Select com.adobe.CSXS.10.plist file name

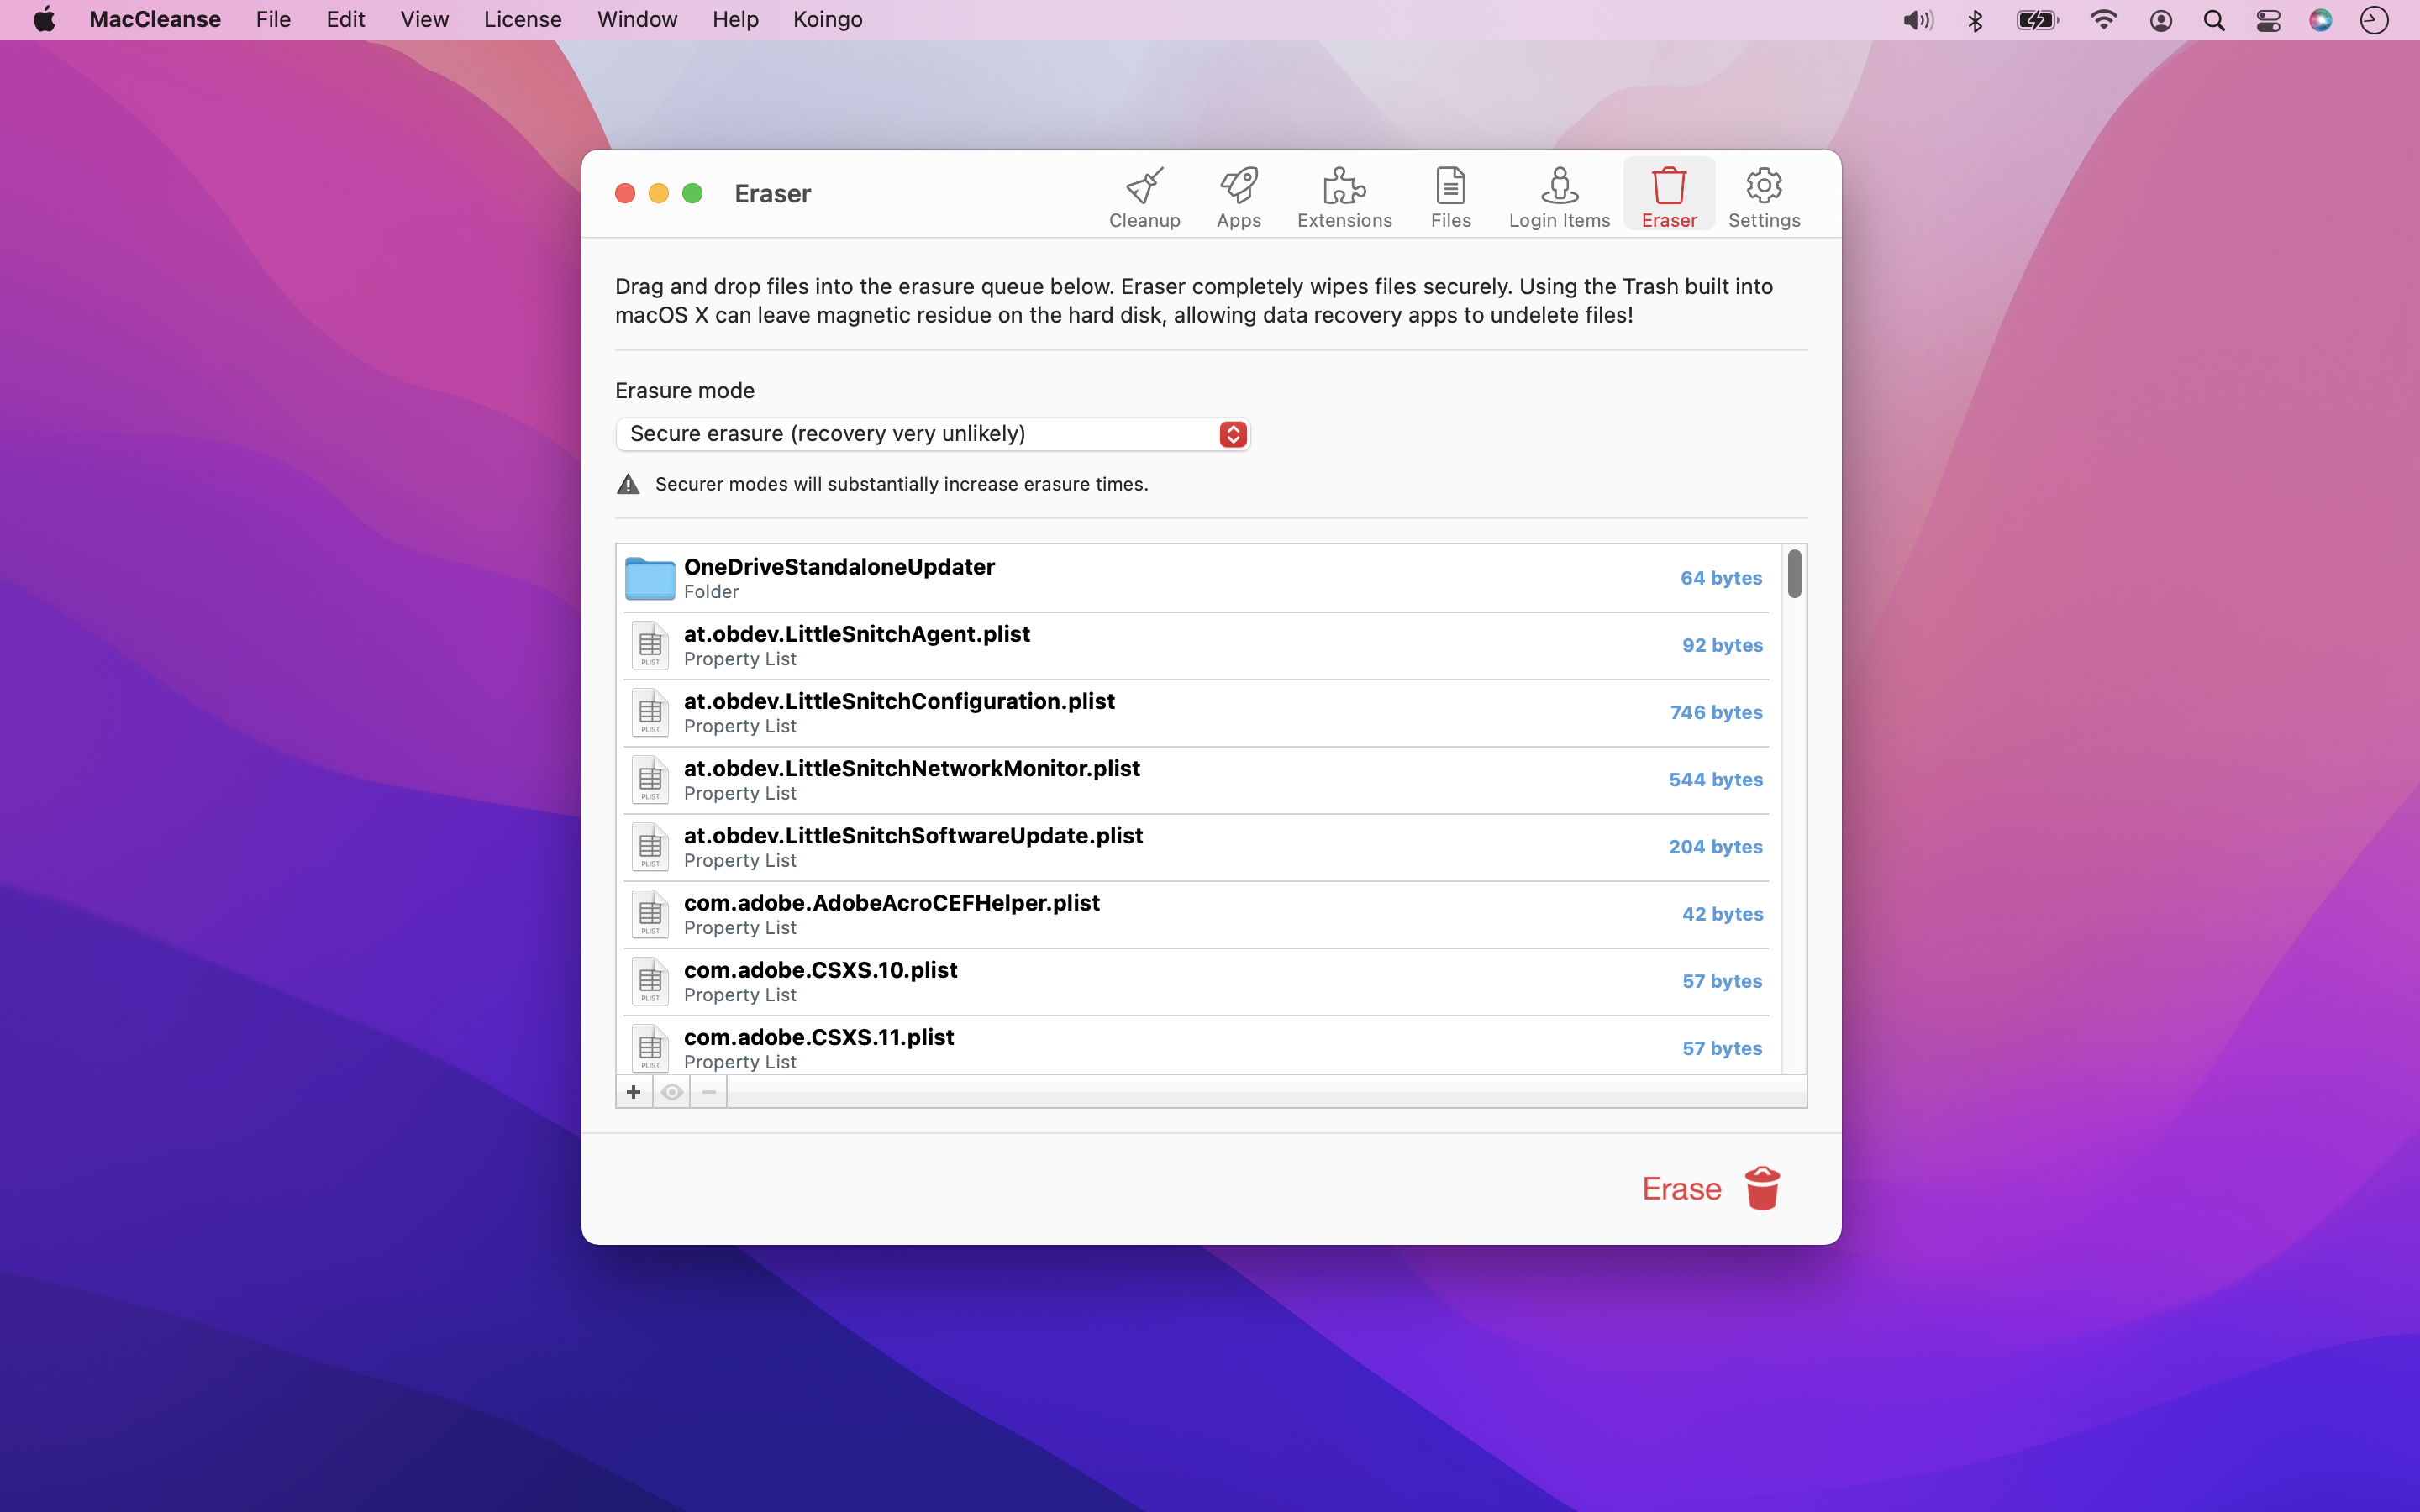(x=821, y=969)
